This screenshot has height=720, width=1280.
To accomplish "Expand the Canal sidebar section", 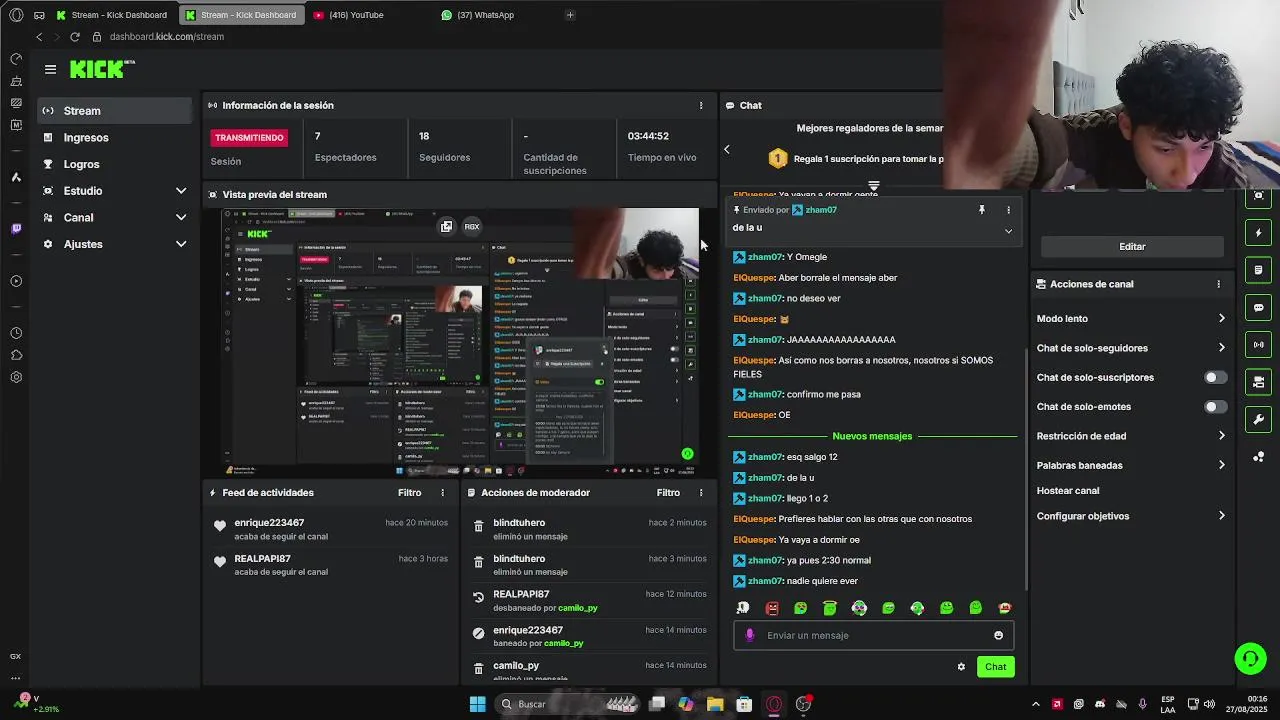I will tap(181, 217).
